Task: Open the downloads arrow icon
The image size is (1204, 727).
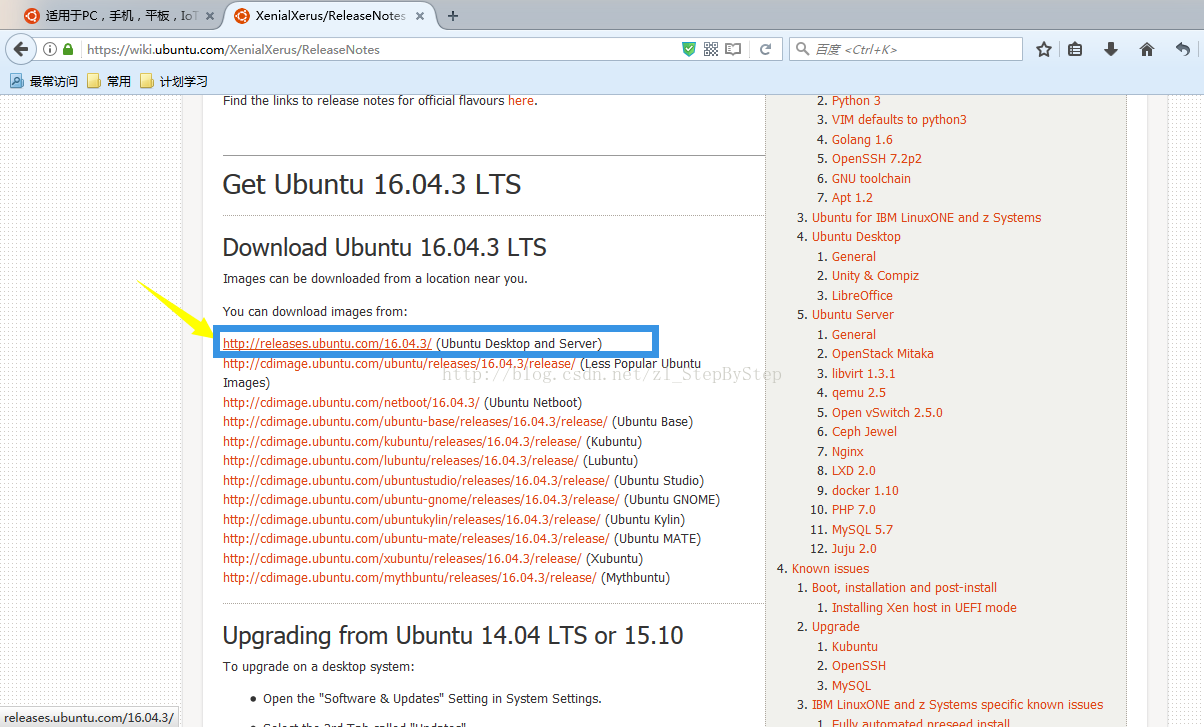Action: click(x=1111, y=49)
